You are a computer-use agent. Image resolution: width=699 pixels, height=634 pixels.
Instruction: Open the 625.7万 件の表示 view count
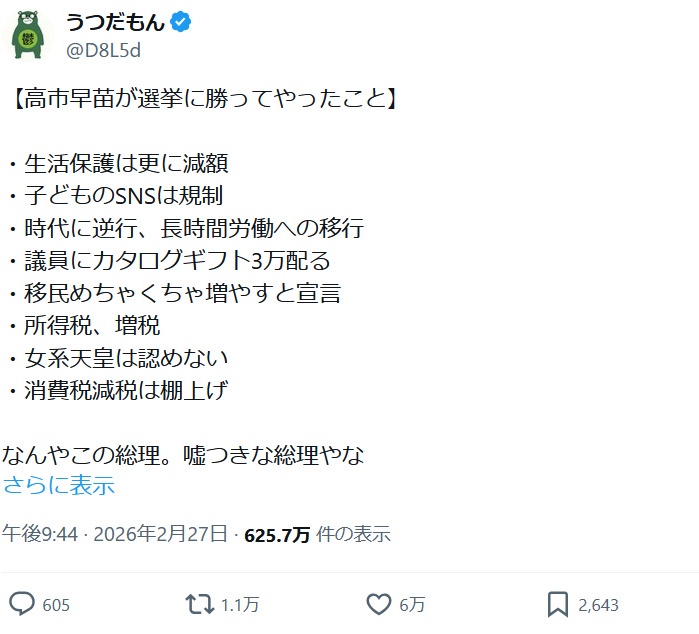(316, 534)
